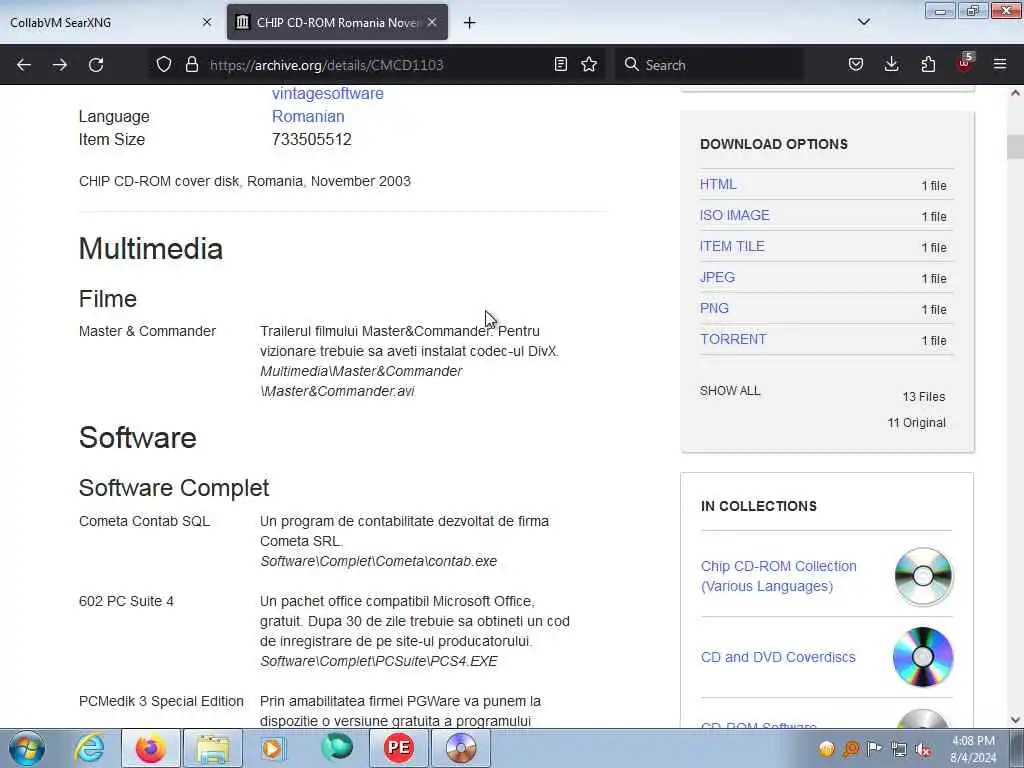Download the HTML file option

tap(718, 184)
